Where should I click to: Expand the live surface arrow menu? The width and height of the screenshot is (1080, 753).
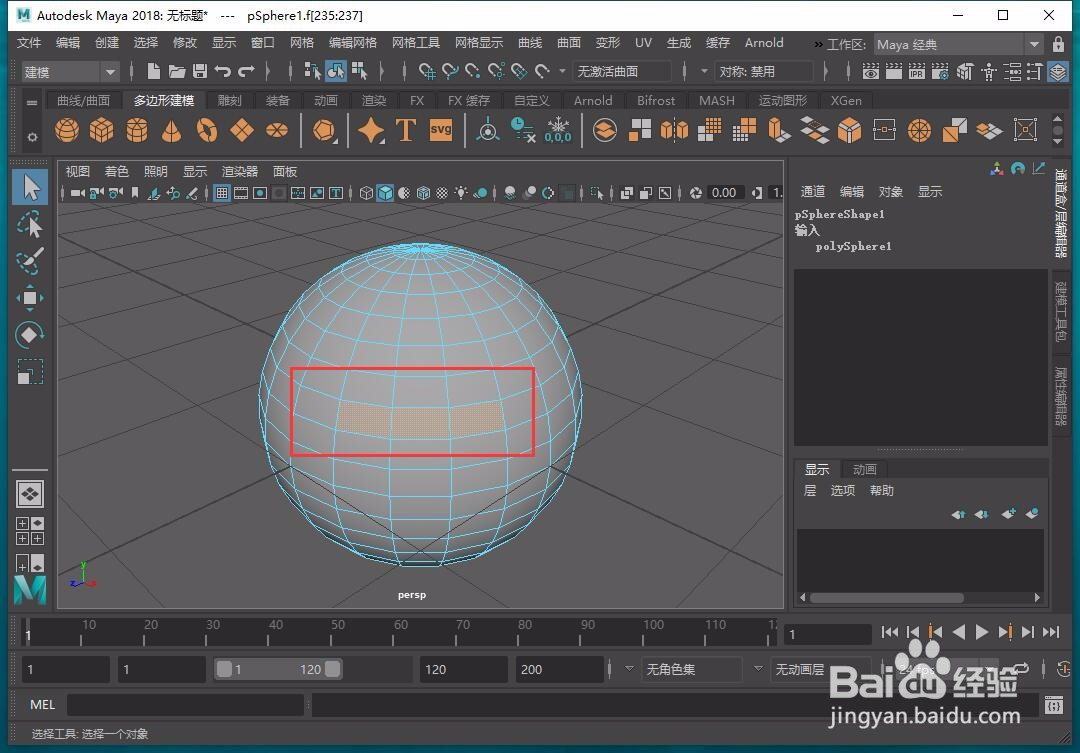click(x=562, y=71)
